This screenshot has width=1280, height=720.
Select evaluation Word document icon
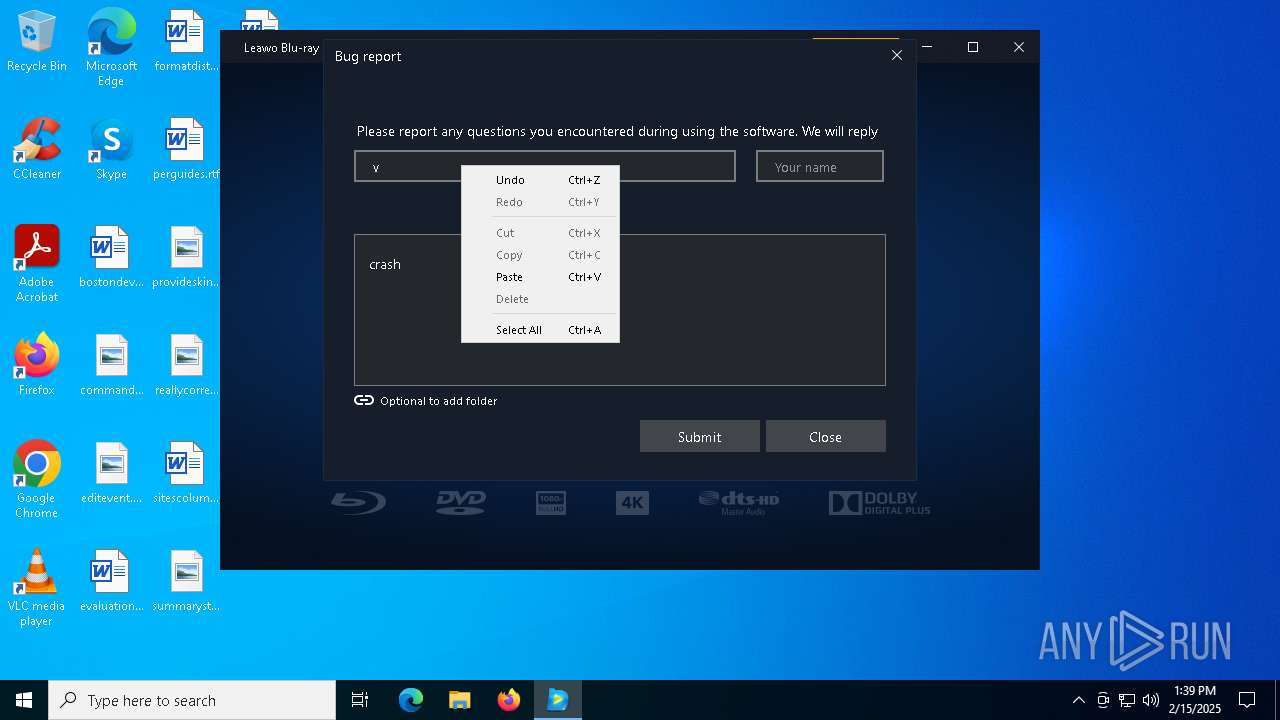tap(111, 581)
